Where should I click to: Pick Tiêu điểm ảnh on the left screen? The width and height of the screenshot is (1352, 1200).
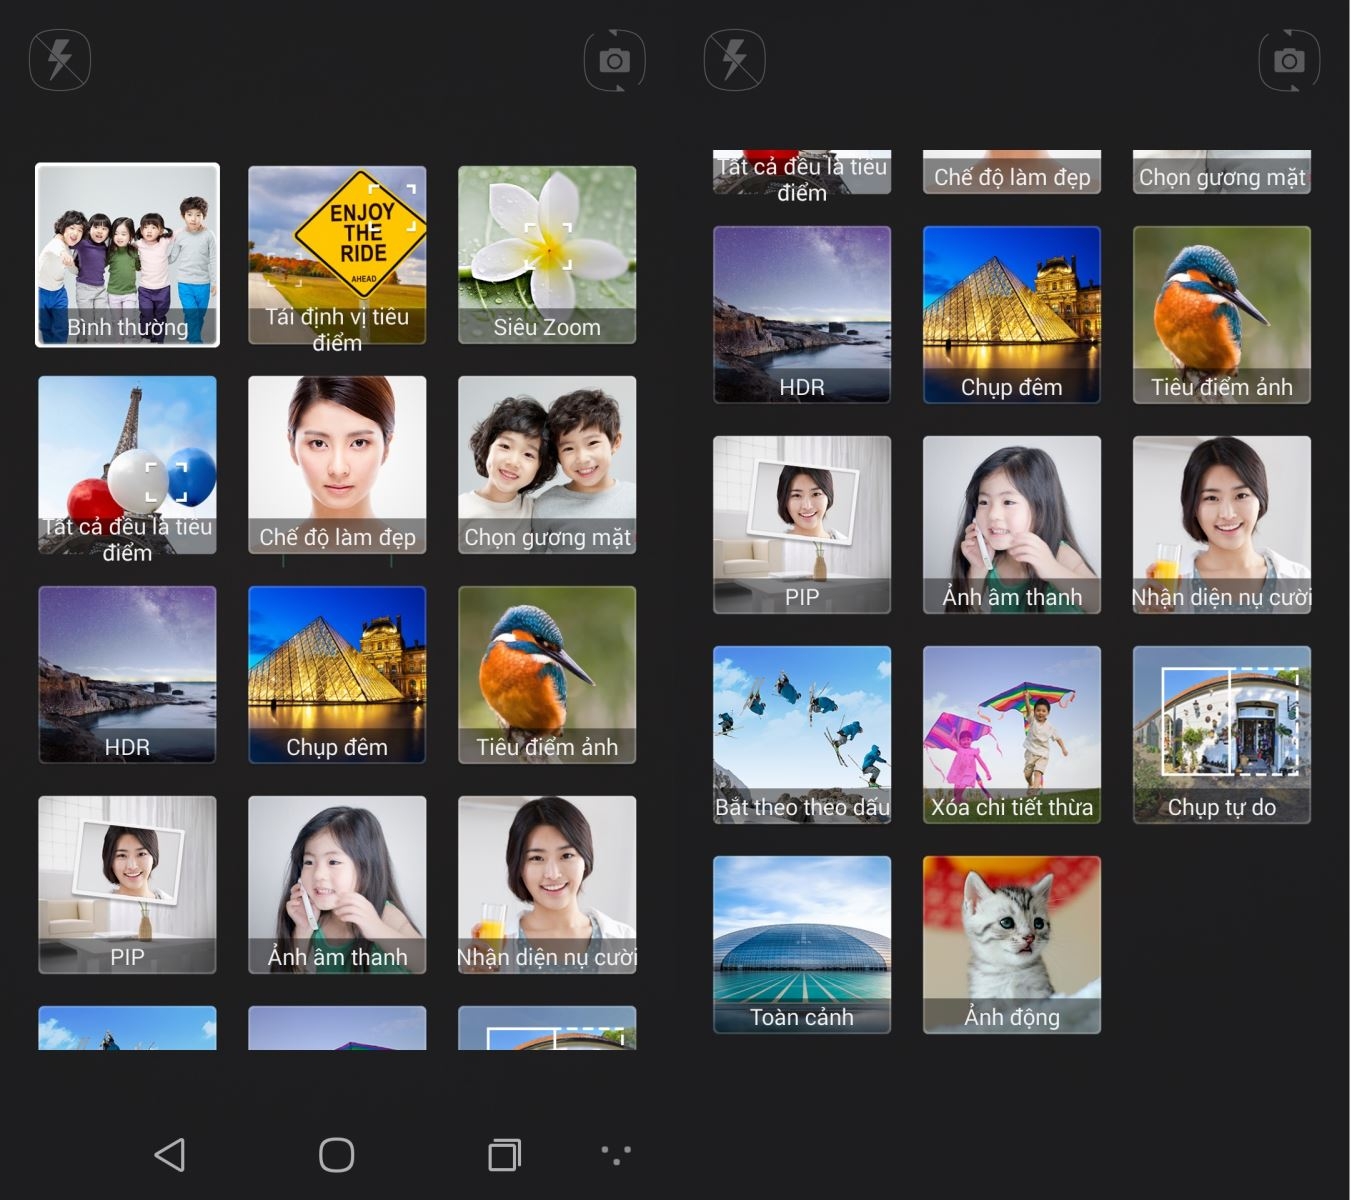[x=547, y=675]
